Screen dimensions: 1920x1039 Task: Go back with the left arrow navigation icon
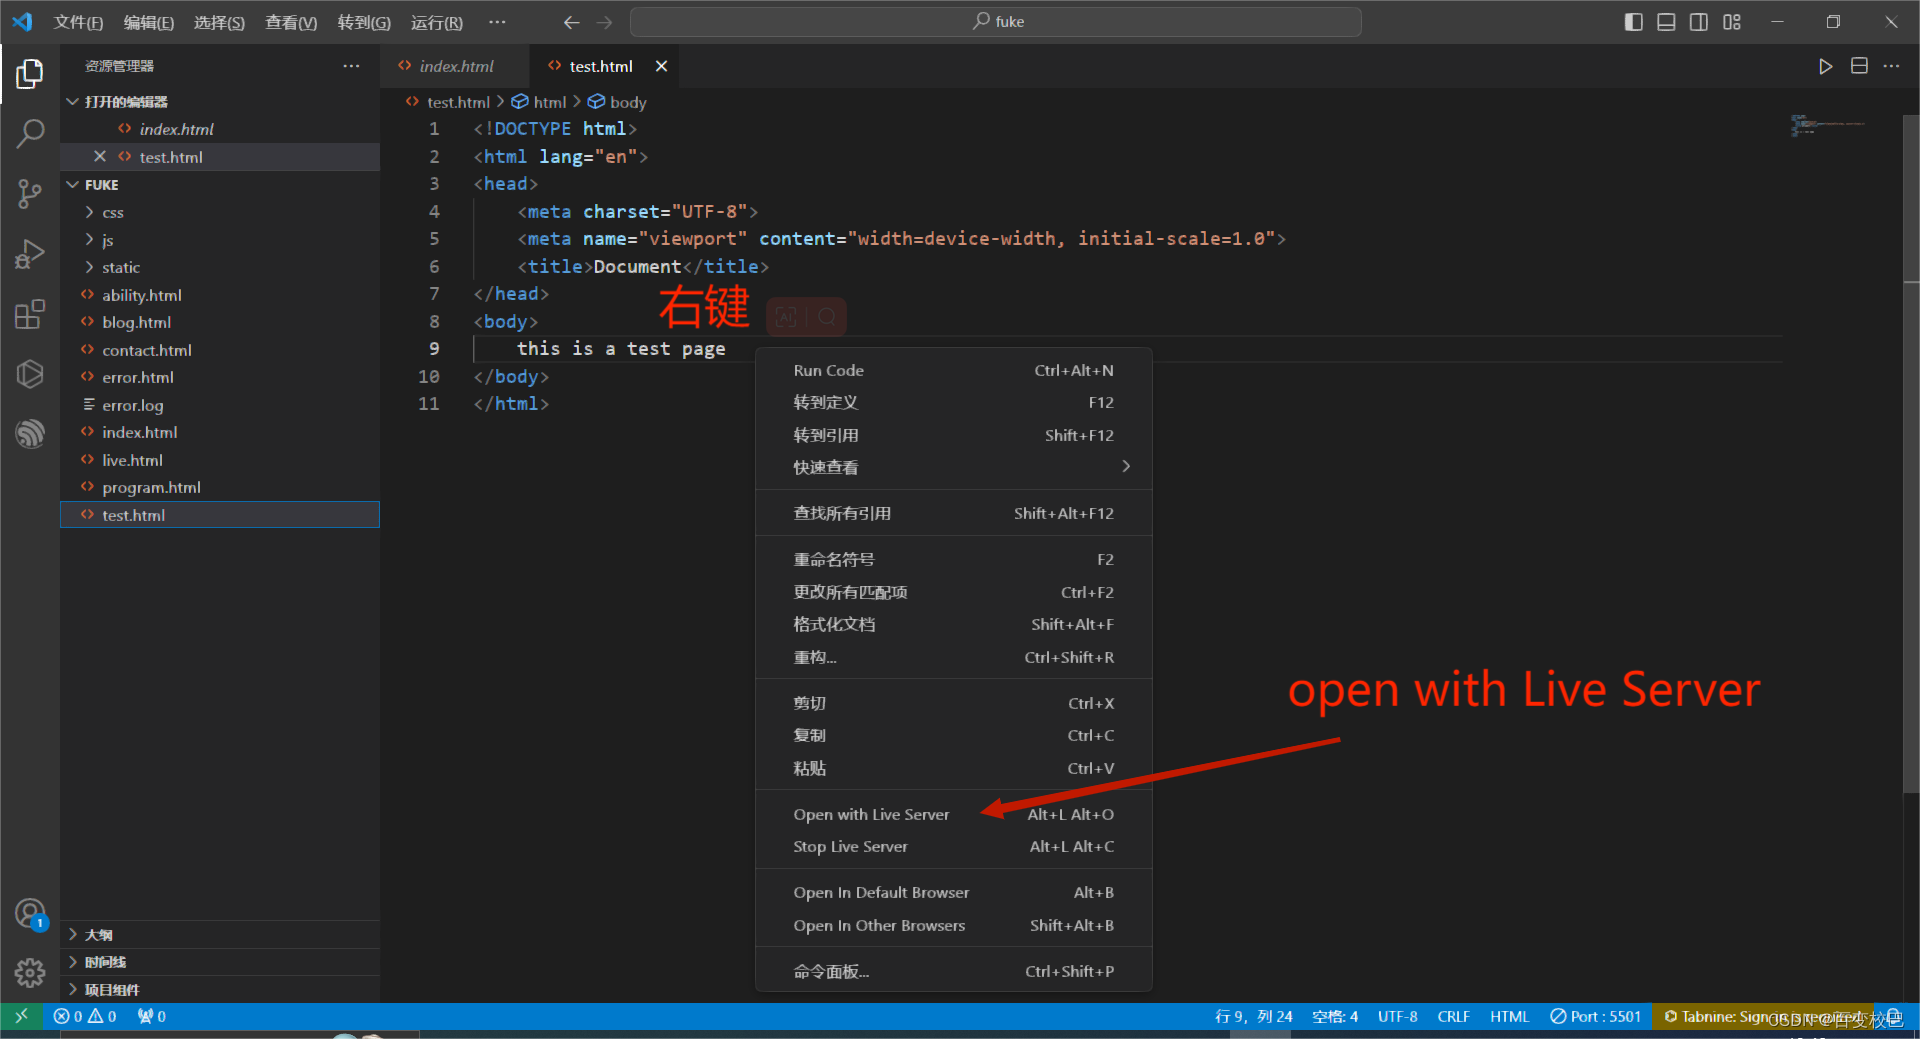572,22
